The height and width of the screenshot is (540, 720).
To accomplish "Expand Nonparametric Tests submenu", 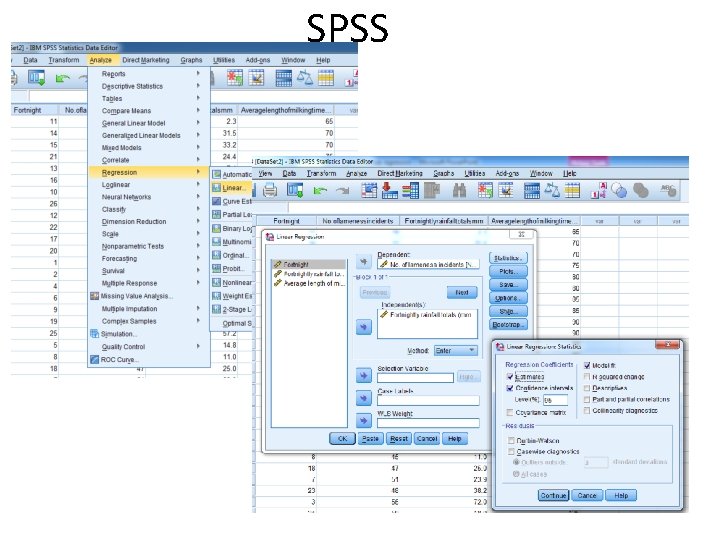I will pyautogui.click(x=149, y=246).
